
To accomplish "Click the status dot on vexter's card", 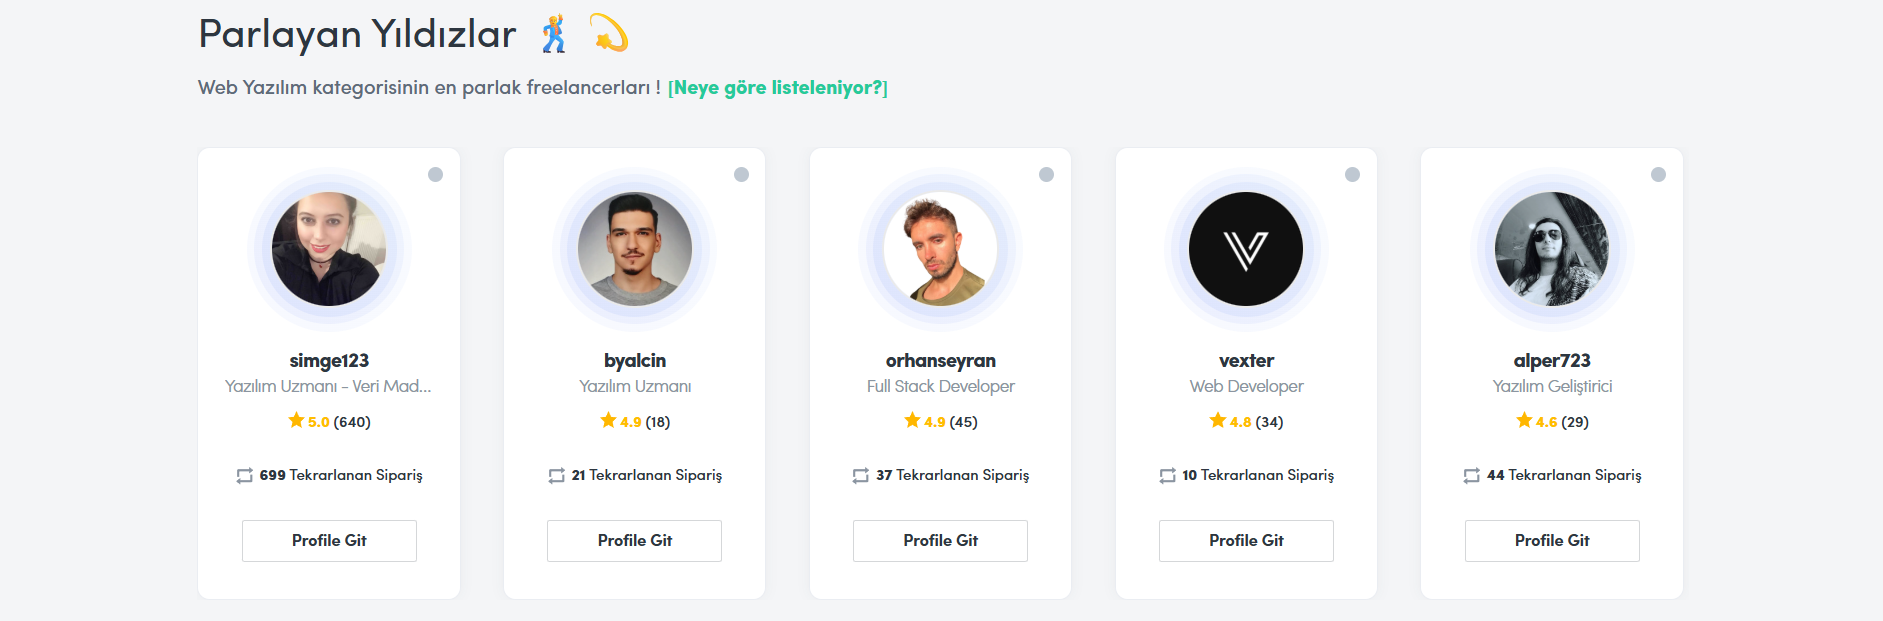I will pyautogui.click(x=1352, y=175).
